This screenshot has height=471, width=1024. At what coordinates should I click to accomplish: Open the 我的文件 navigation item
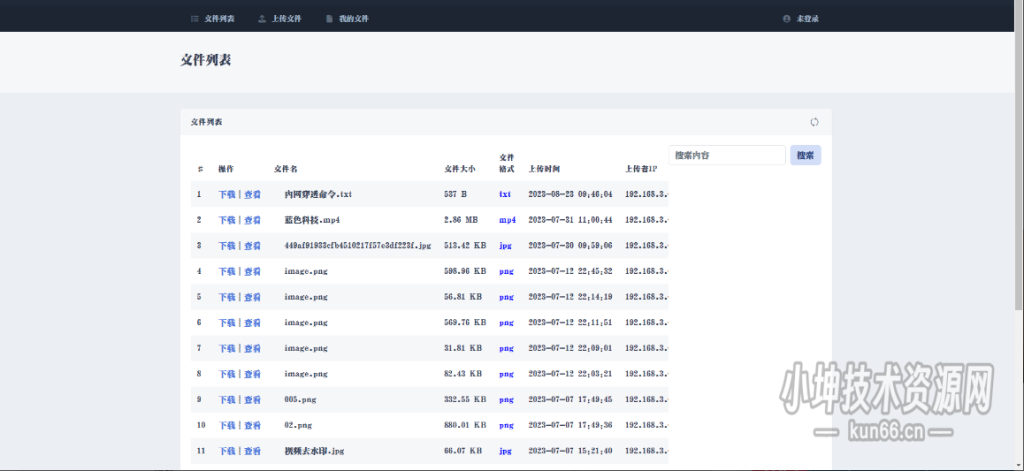(347, 19)
